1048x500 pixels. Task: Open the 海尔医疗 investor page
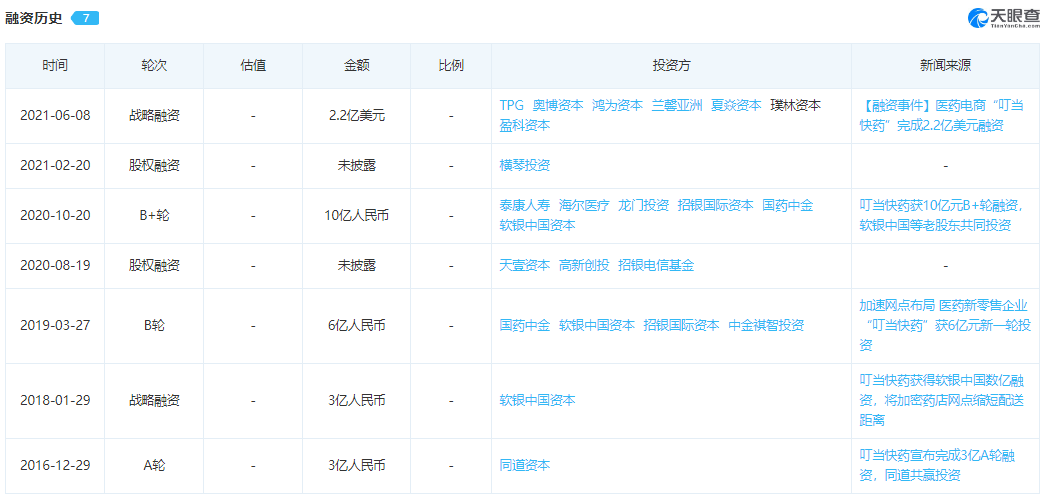tap(584, 205)
